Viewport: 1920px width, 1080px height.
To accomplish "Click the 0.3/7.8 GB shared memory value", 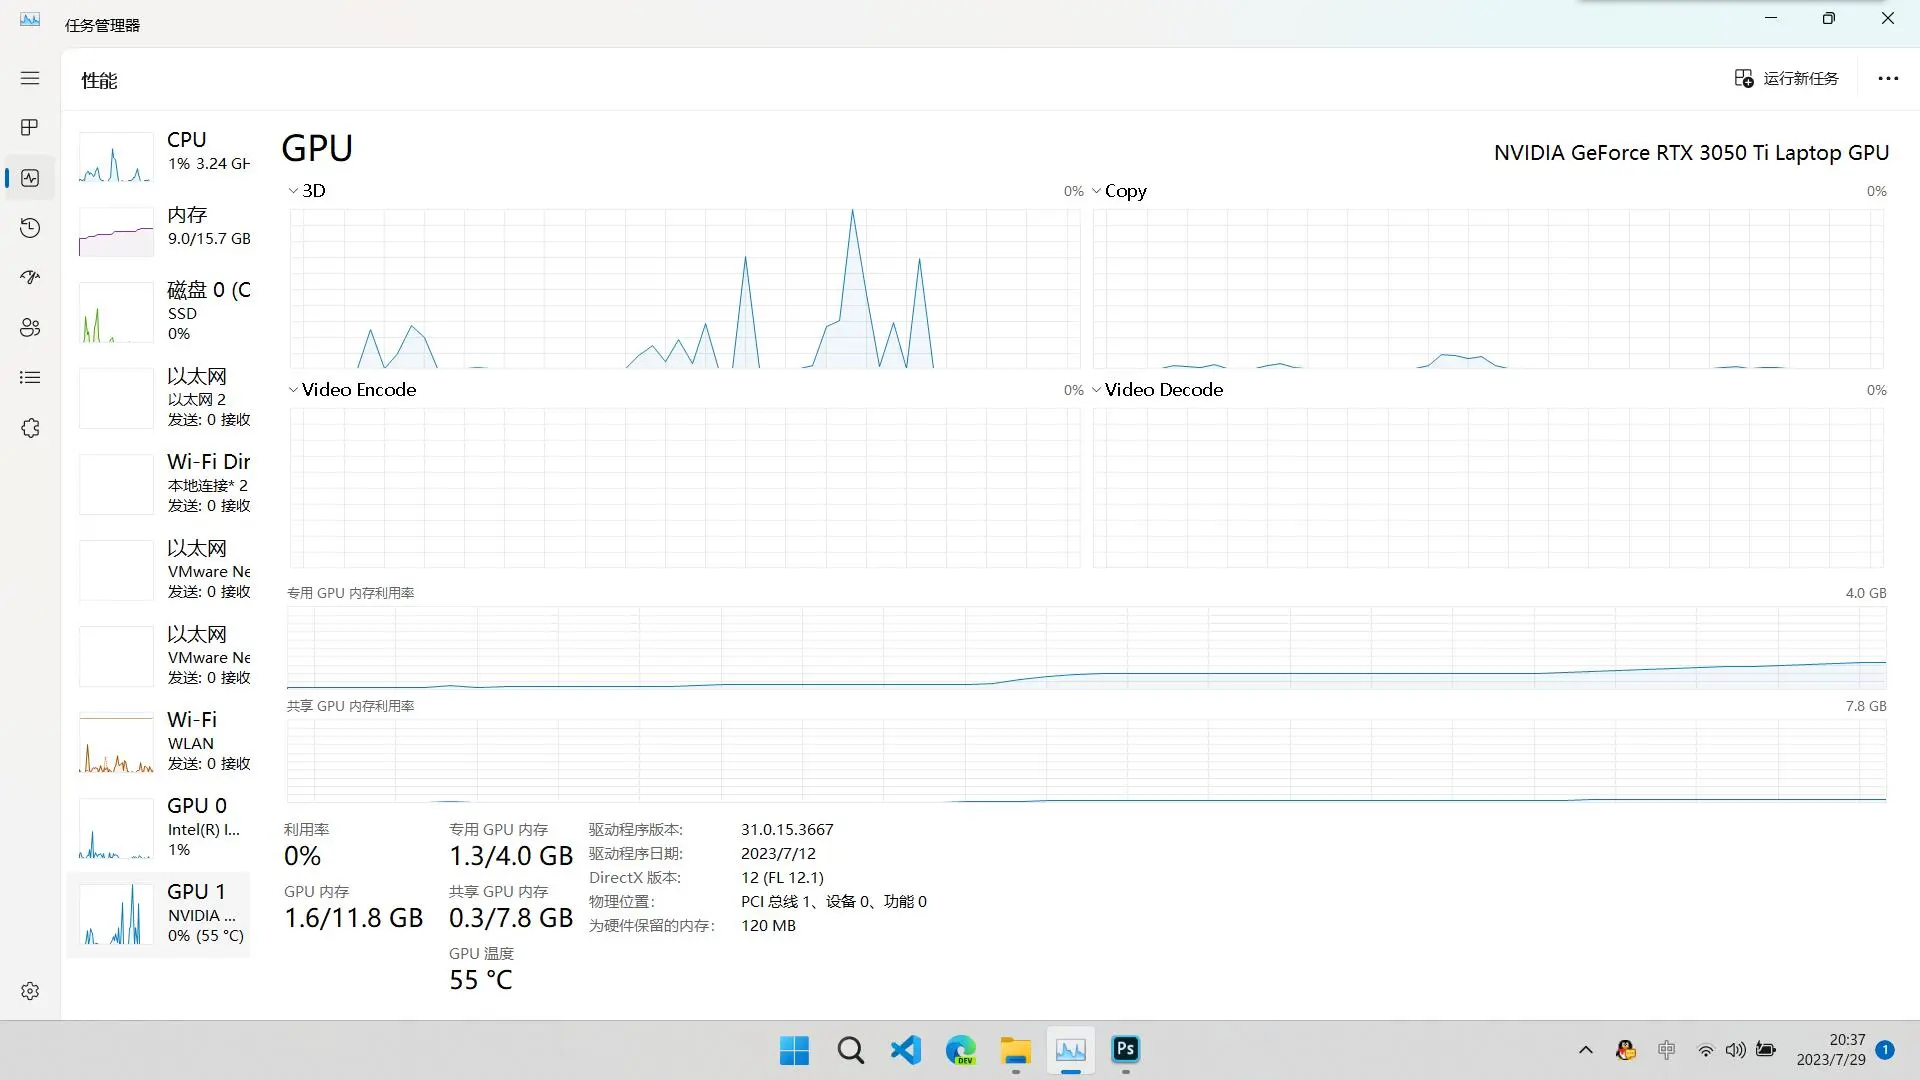I will (511, 919).
